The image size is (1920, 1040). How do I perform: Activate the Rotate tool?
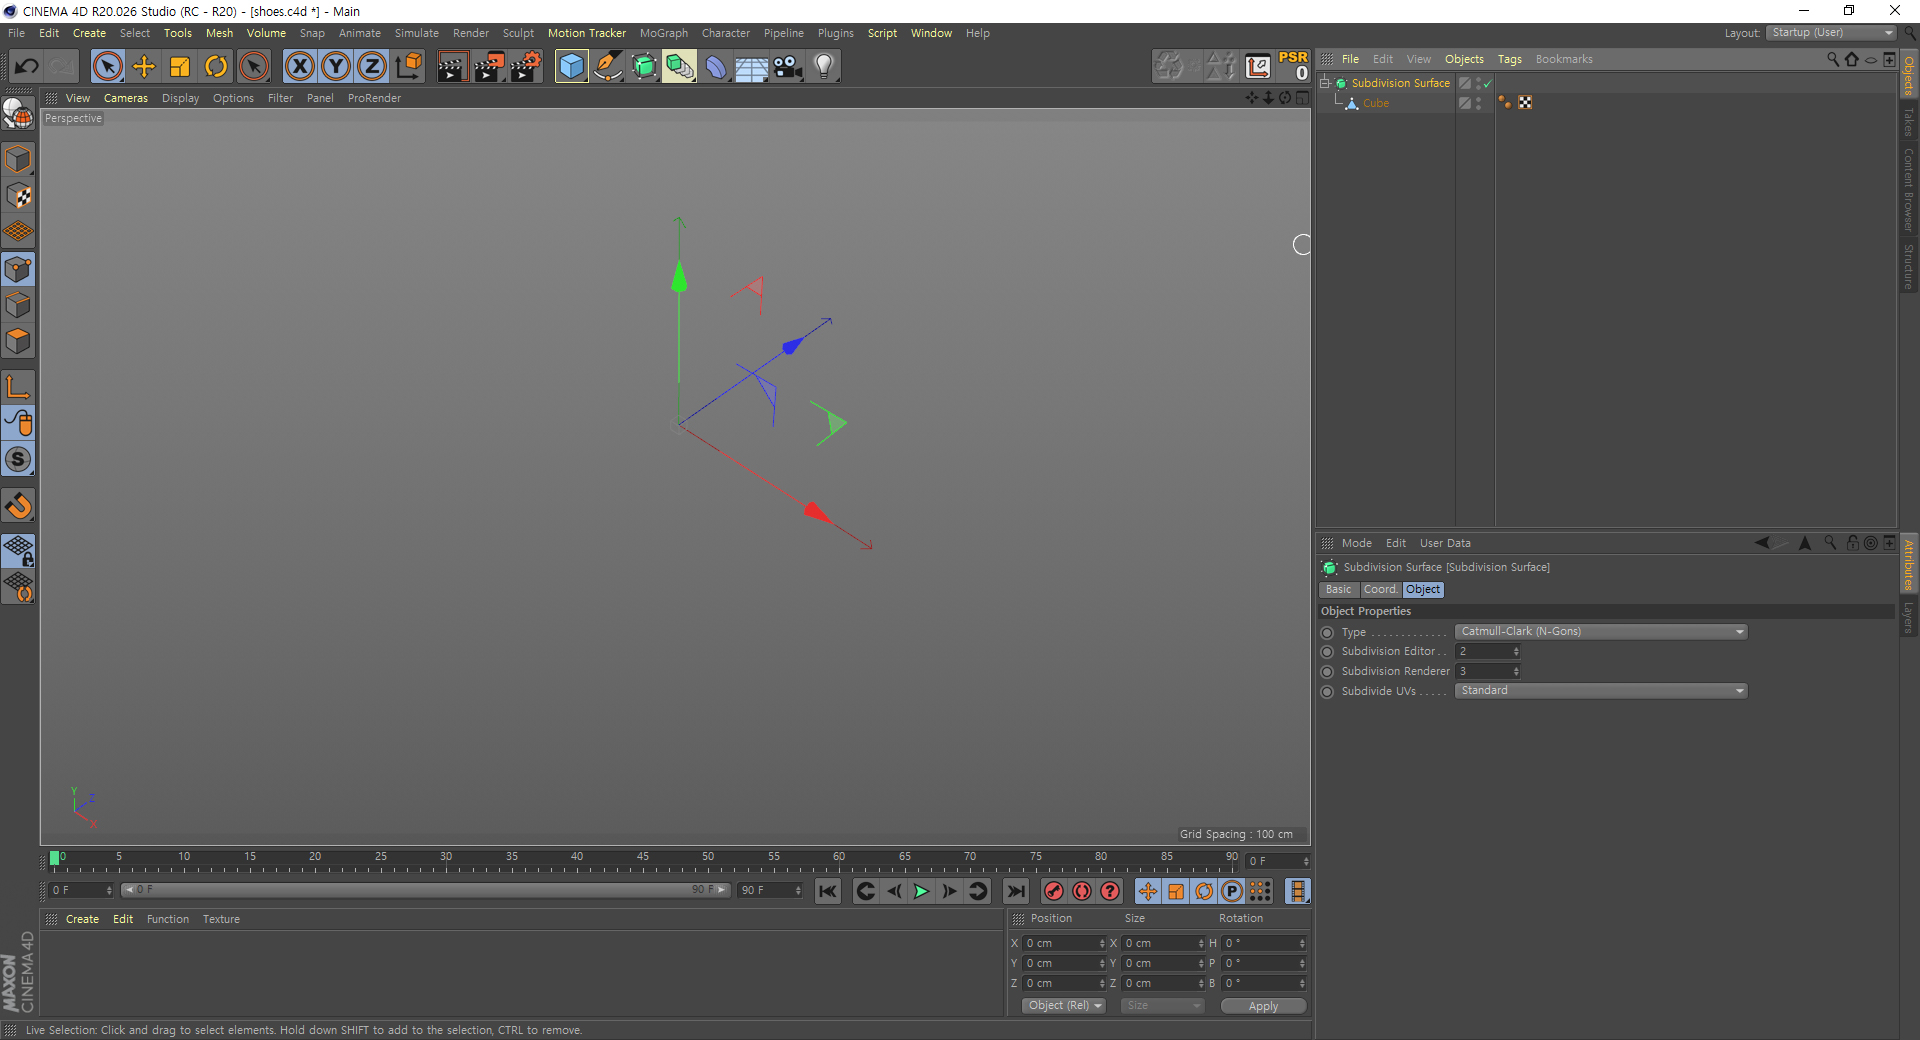(x=216, y=67)
